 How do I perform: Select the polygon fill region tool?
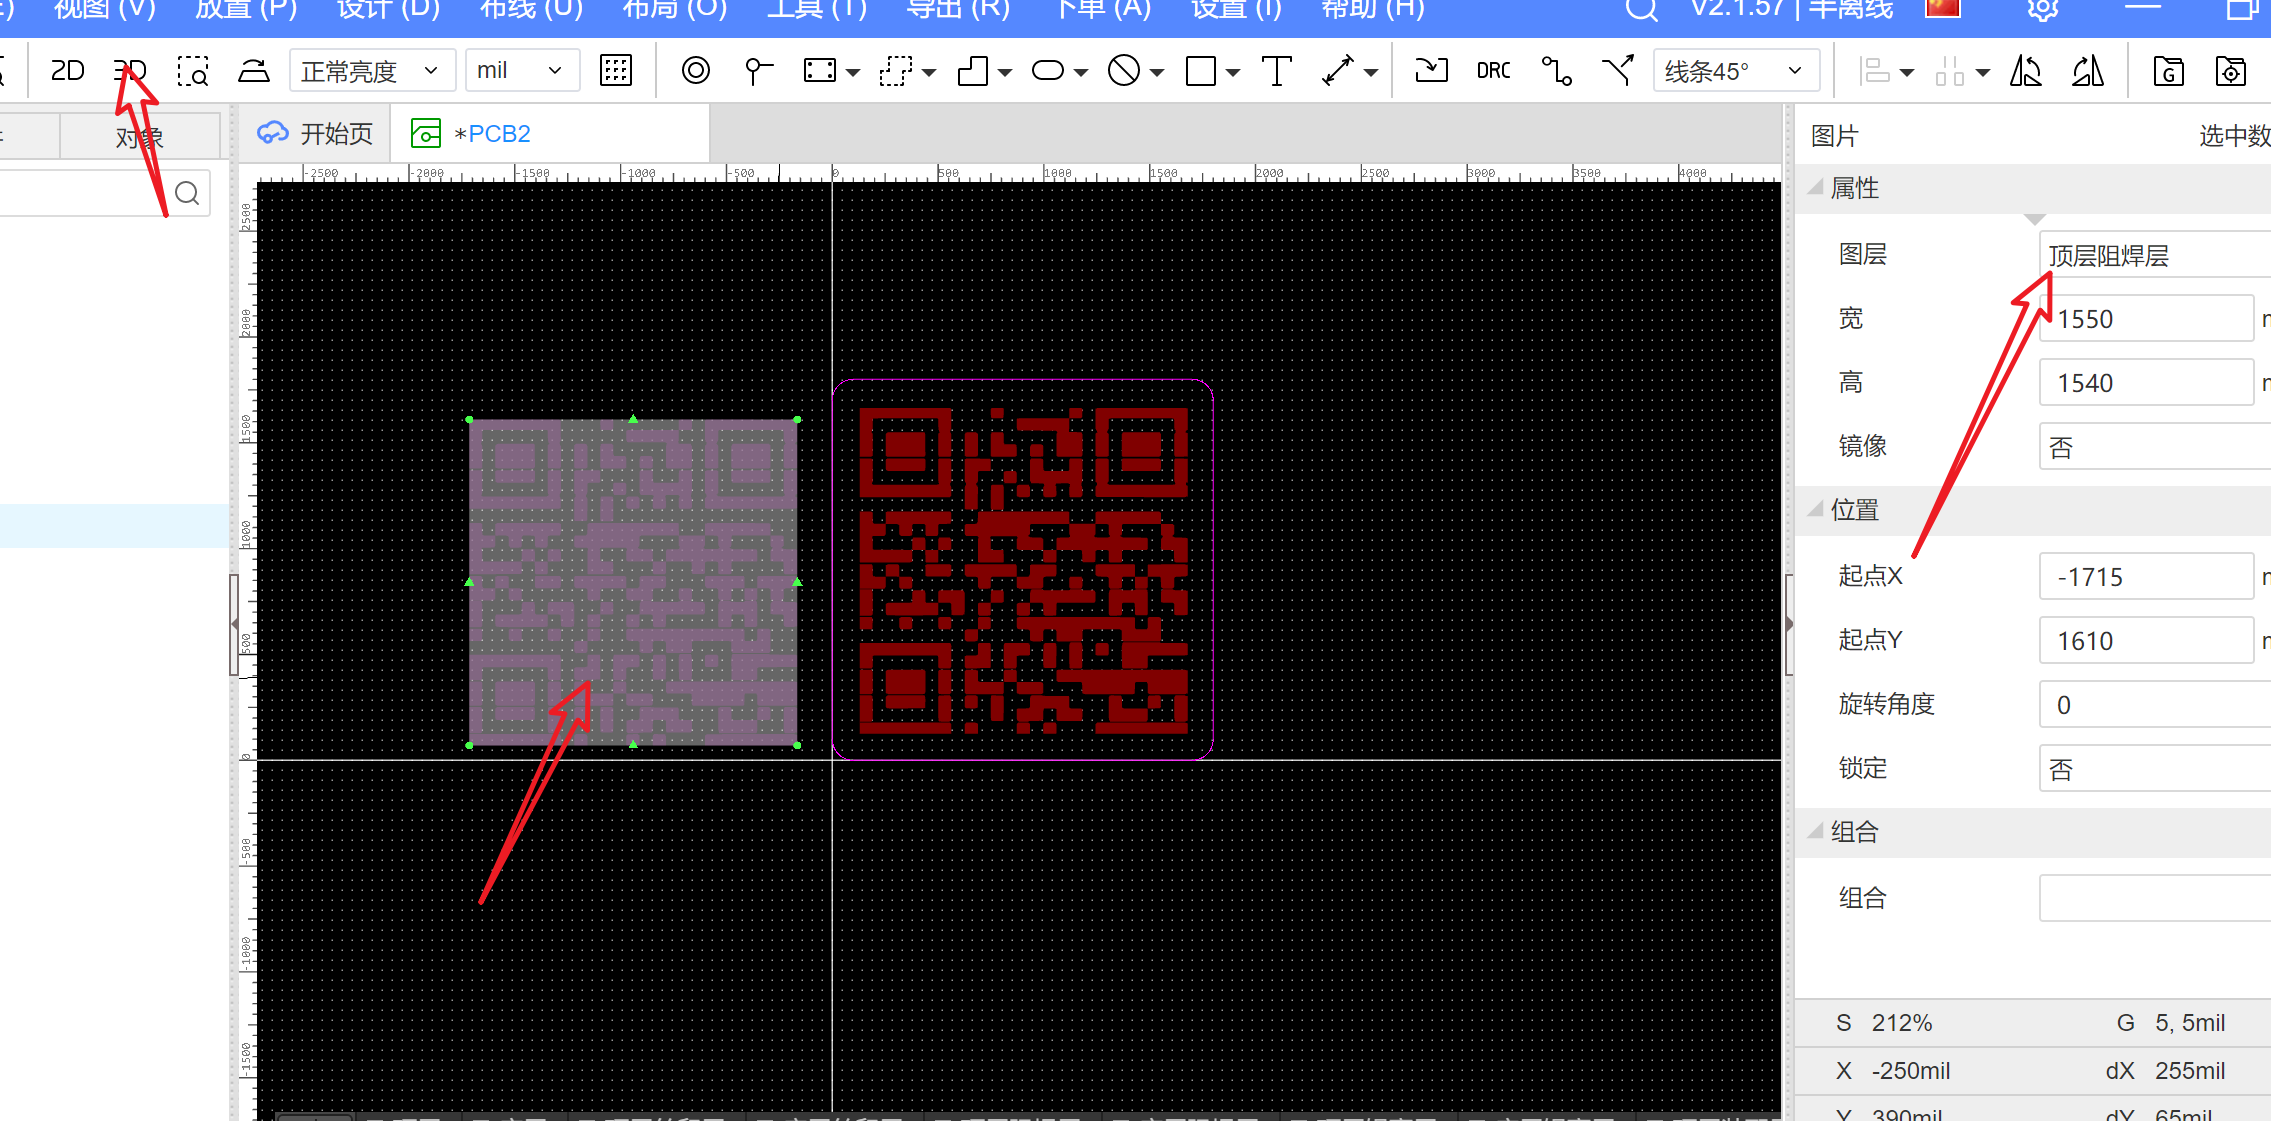pos(973,71)
